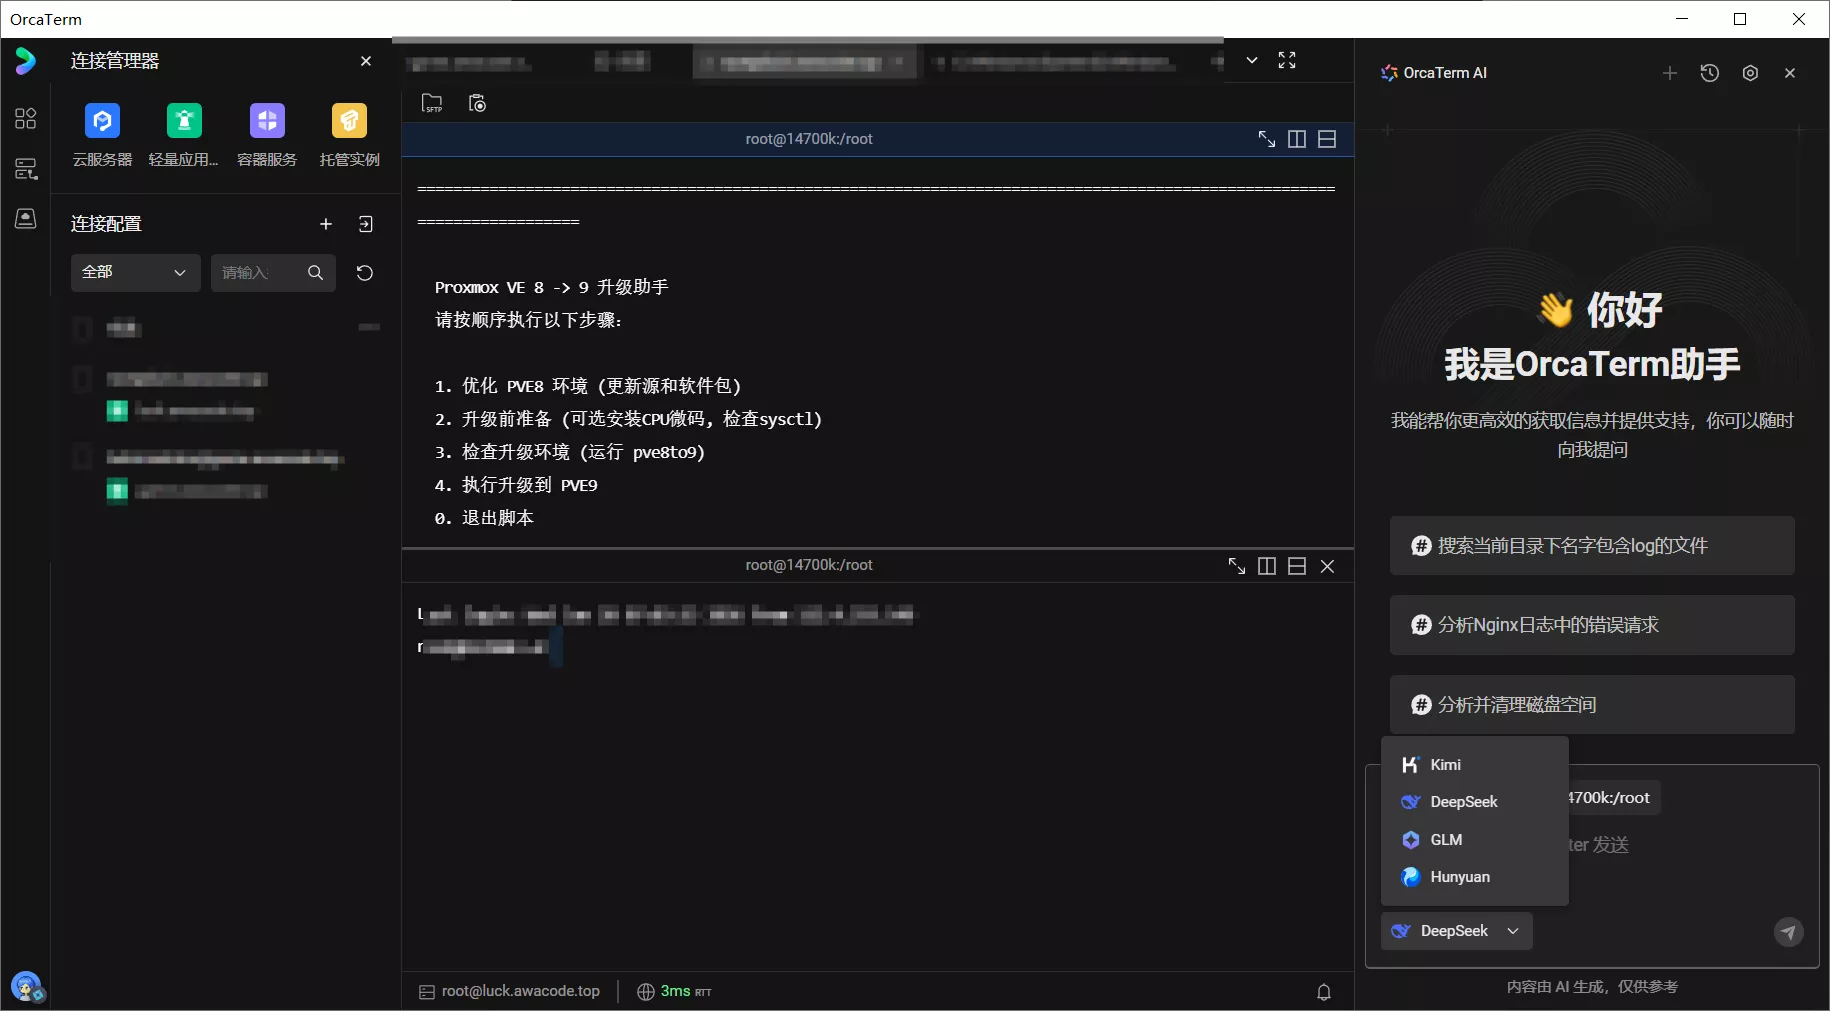Expand the tab list chevron

click(1252, 60)
